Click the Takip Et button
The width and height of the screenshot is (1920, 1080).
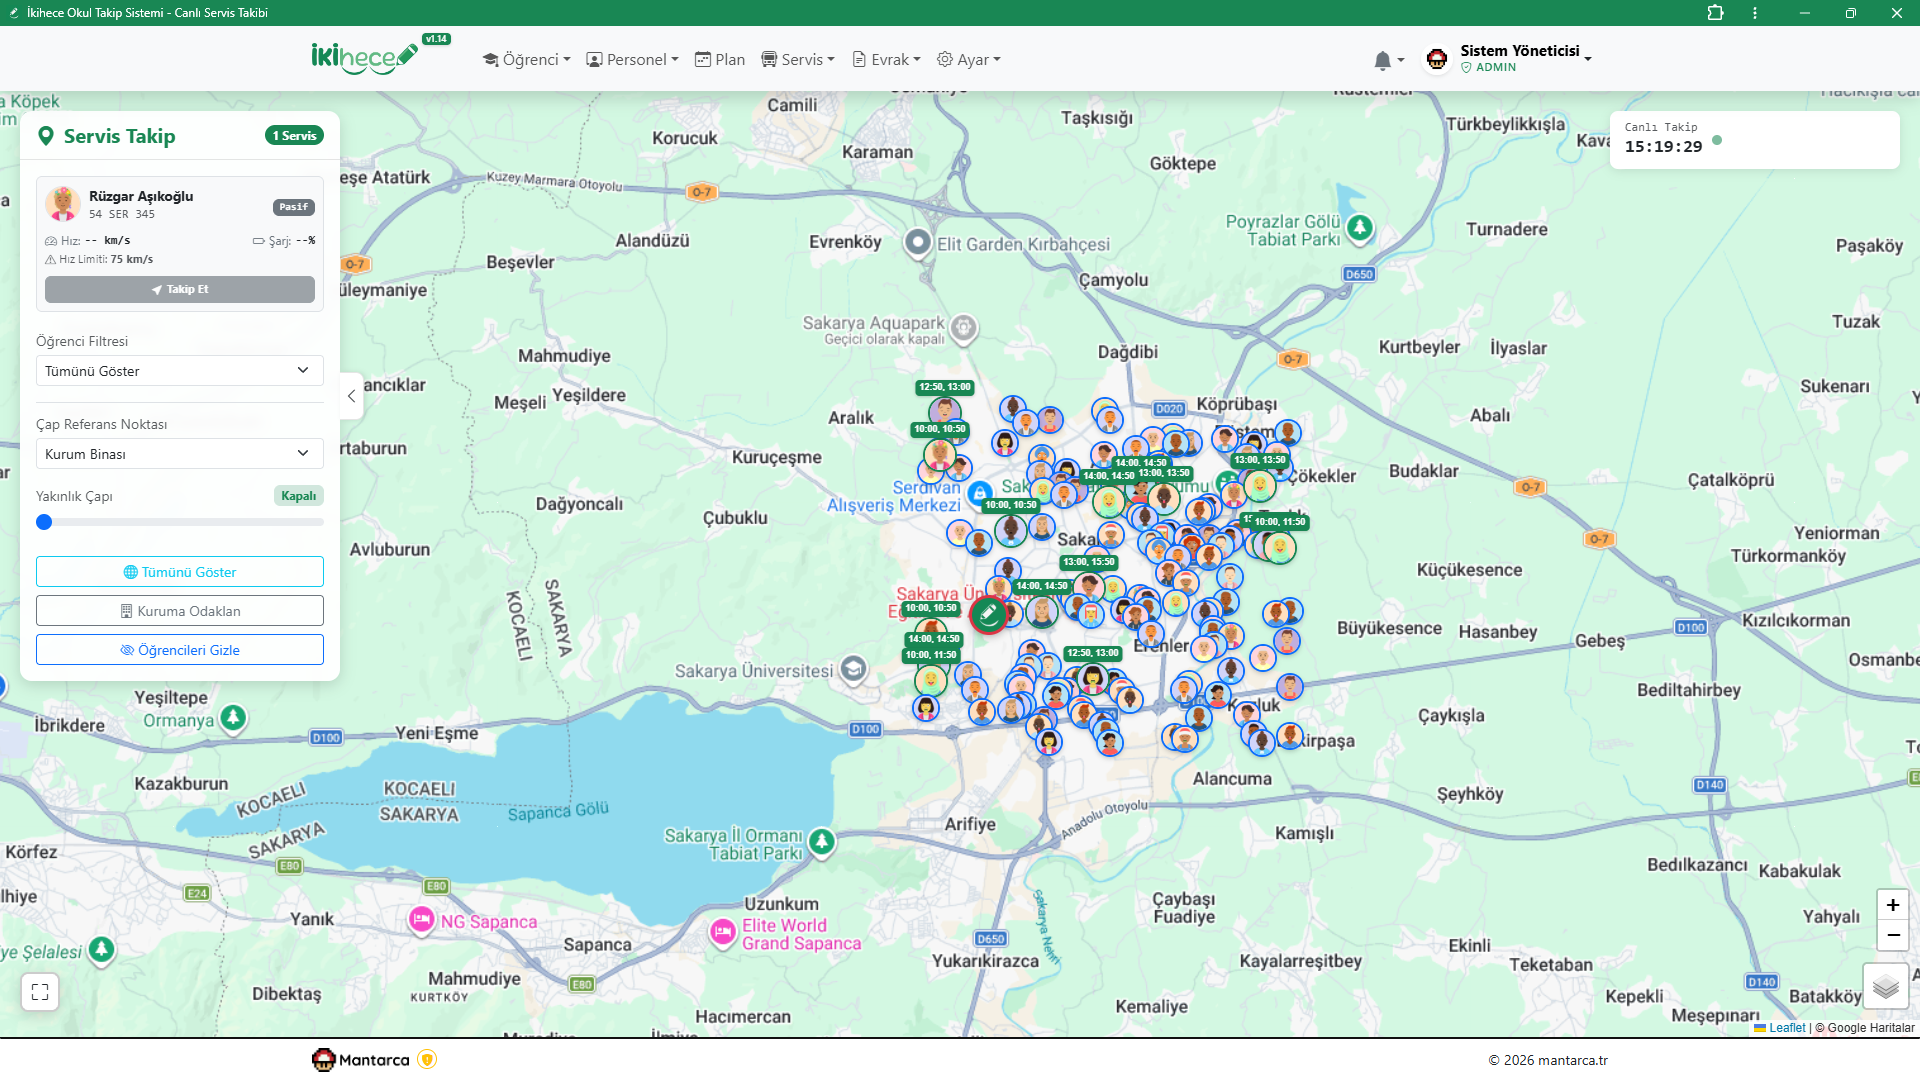point(180,289)
